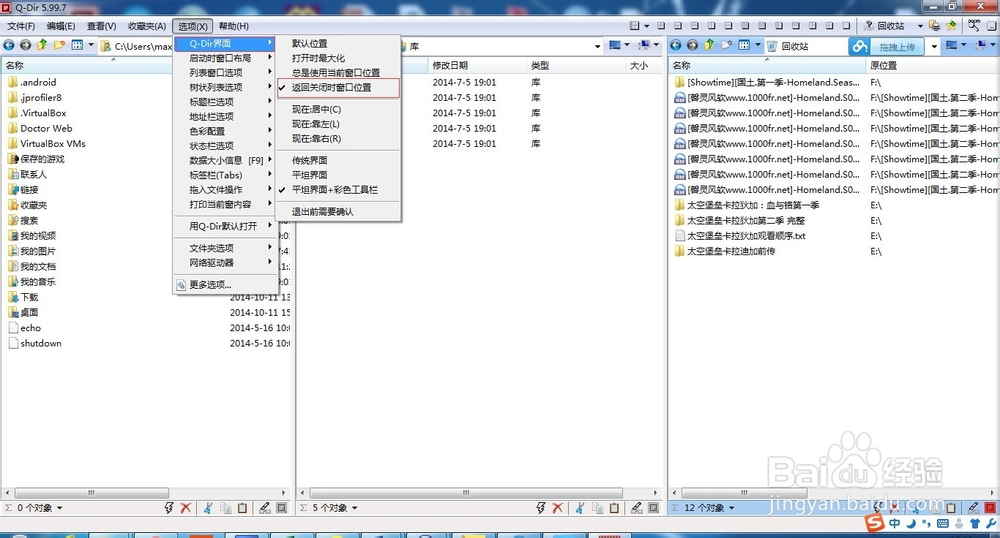
Task: Toggle 返回关闭时窗口位置 checked option
Action: (x=338, y=87)
